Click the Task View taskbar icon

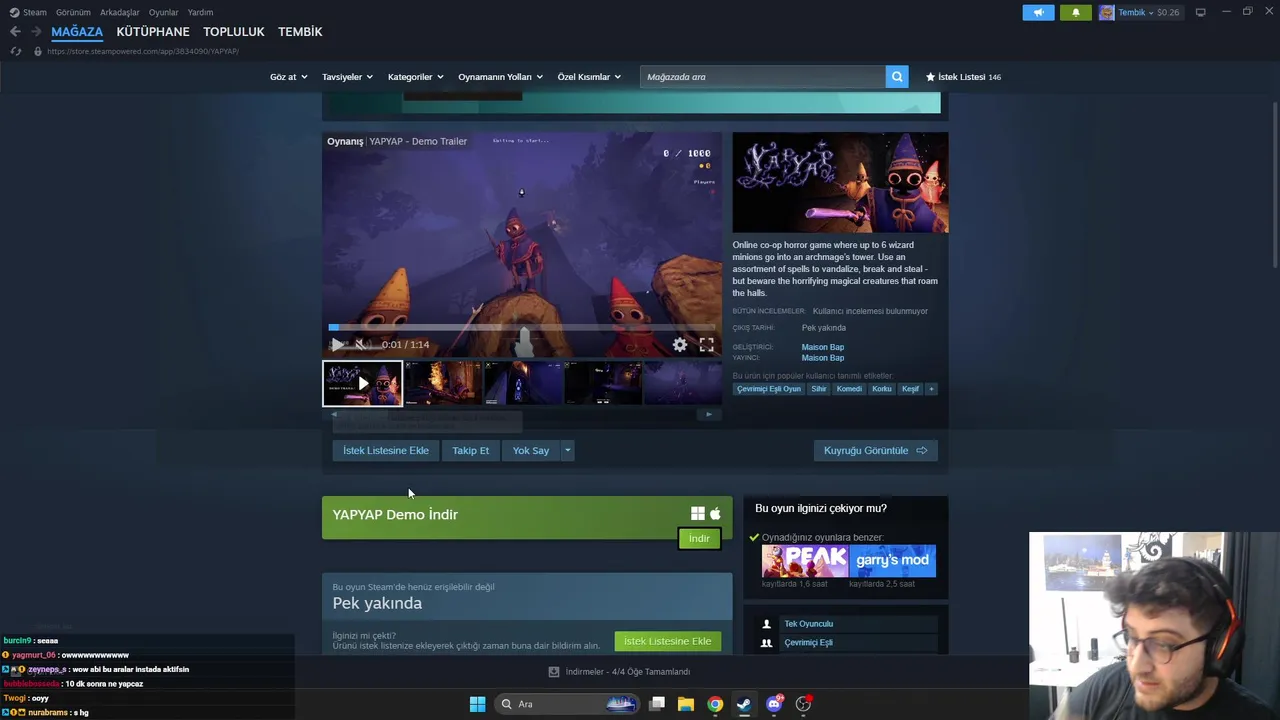[657, 704]
